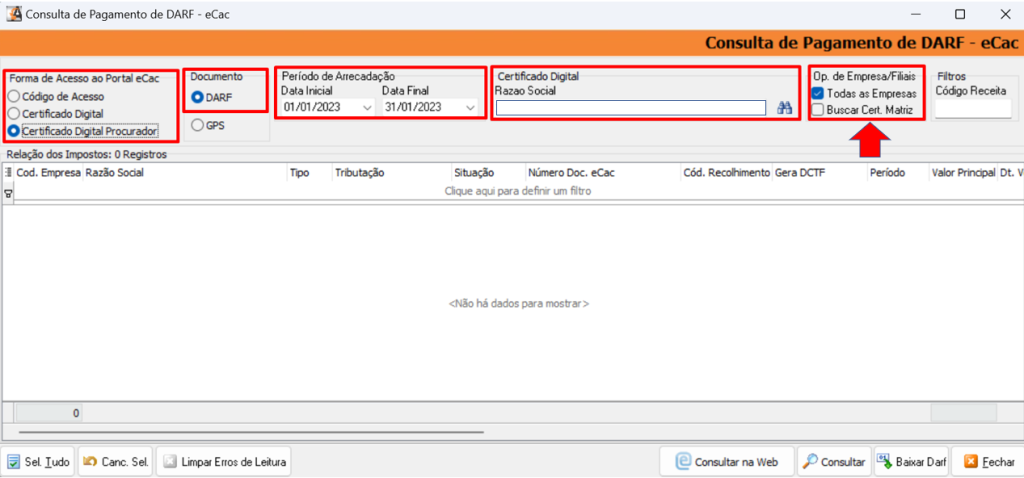The width and height of the screenshot is (1024, 478).
Task: Click the Período column header
Action: [x=897, y=173]
